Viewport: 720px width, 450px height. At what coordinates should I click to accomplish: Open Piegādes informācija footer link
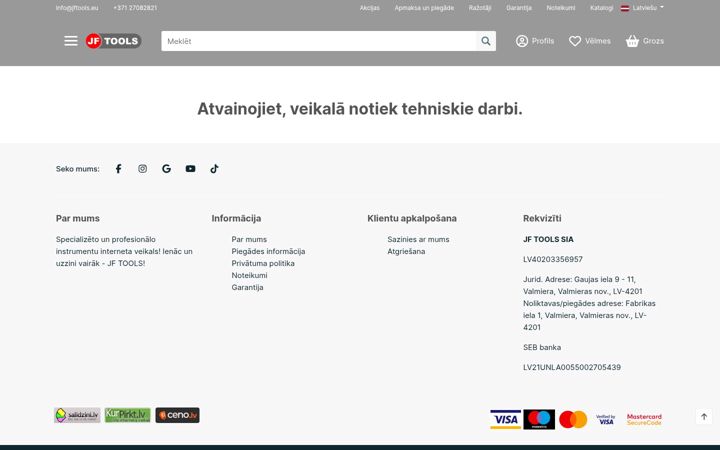pyautogui.click(x=268, y=251)
